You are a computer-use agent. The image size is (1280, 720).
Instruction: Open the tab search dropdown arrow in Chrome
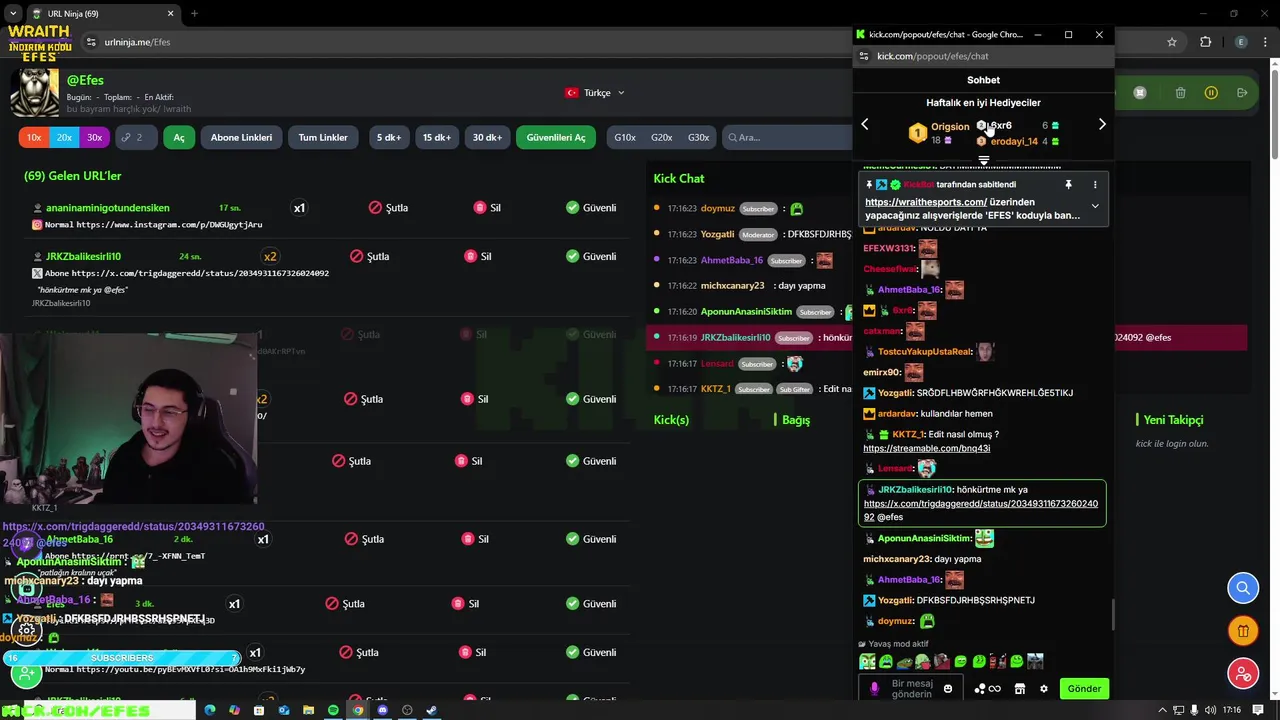click(x=12, y=14)
